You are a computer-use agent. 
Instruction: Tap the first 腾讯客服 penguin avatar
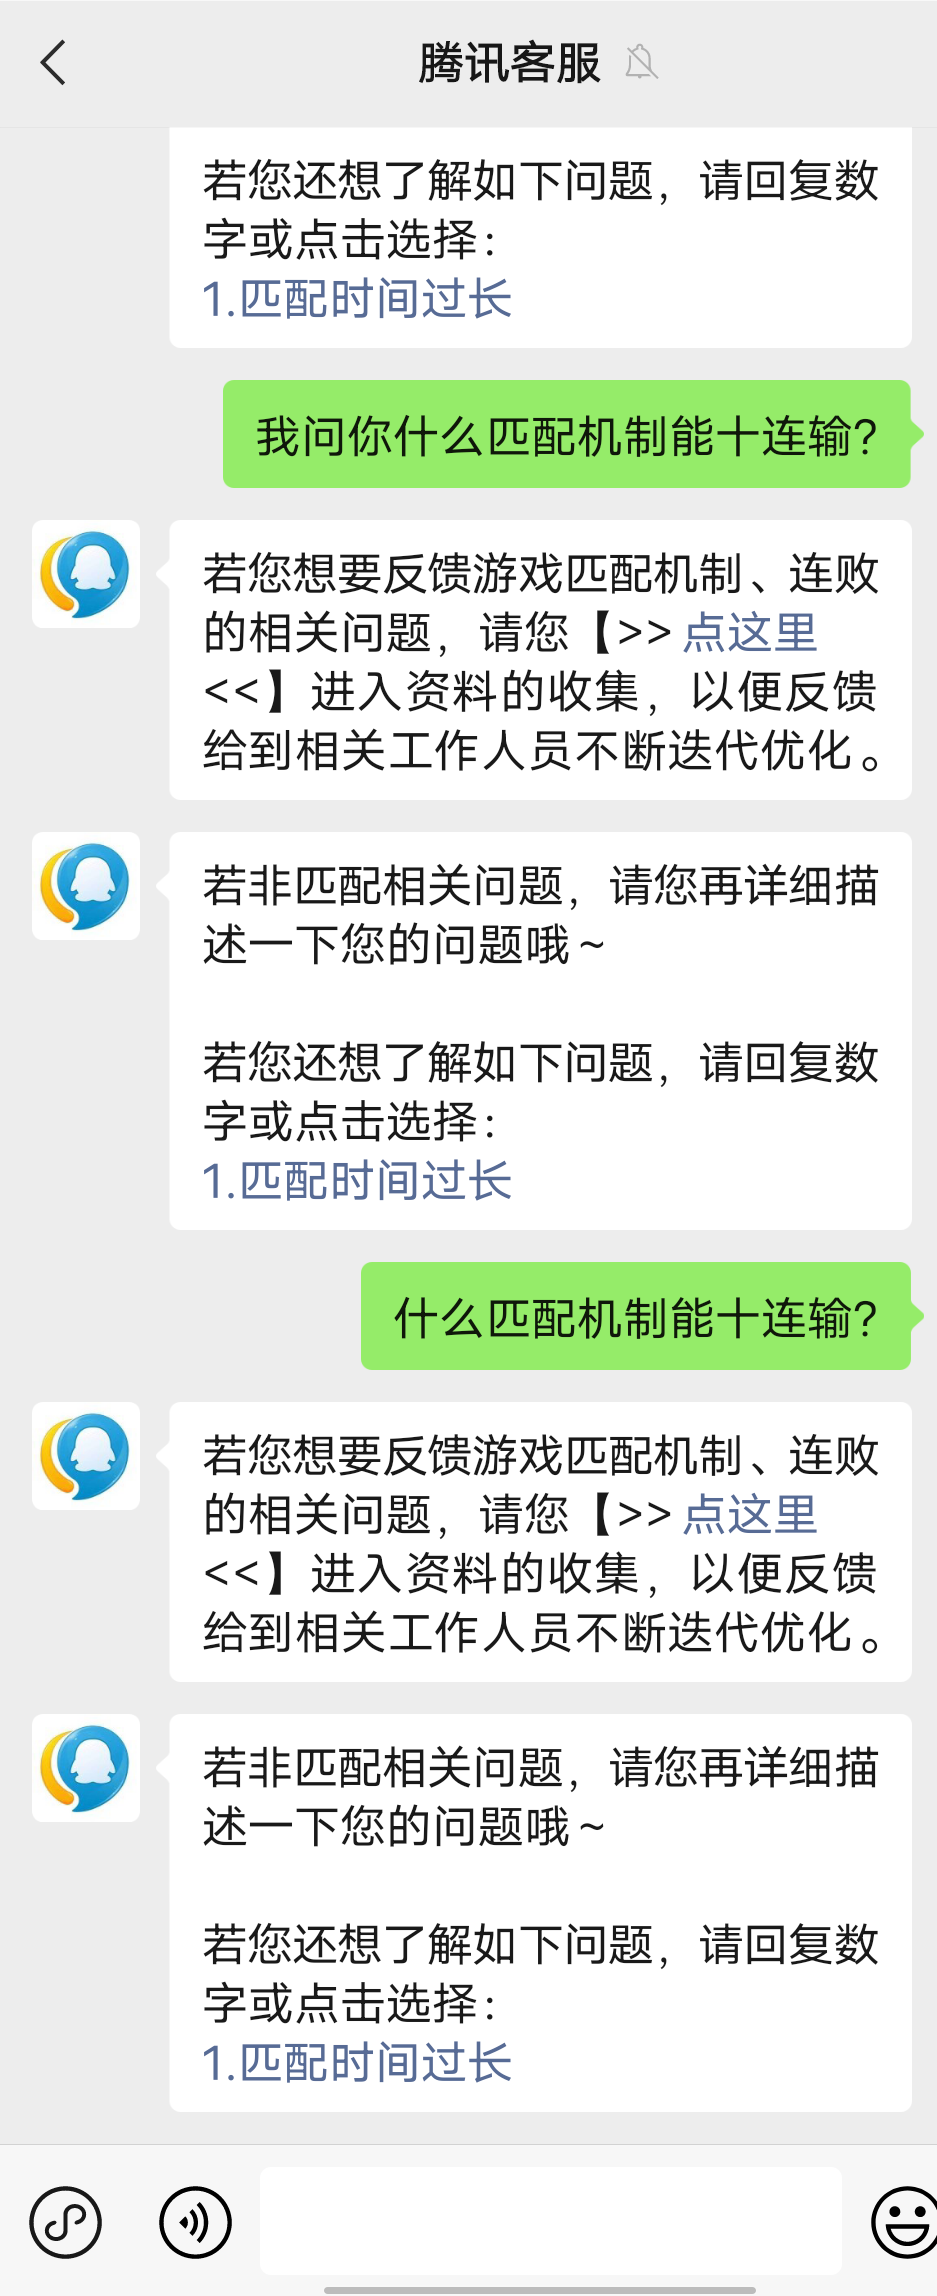coord(86,574)
